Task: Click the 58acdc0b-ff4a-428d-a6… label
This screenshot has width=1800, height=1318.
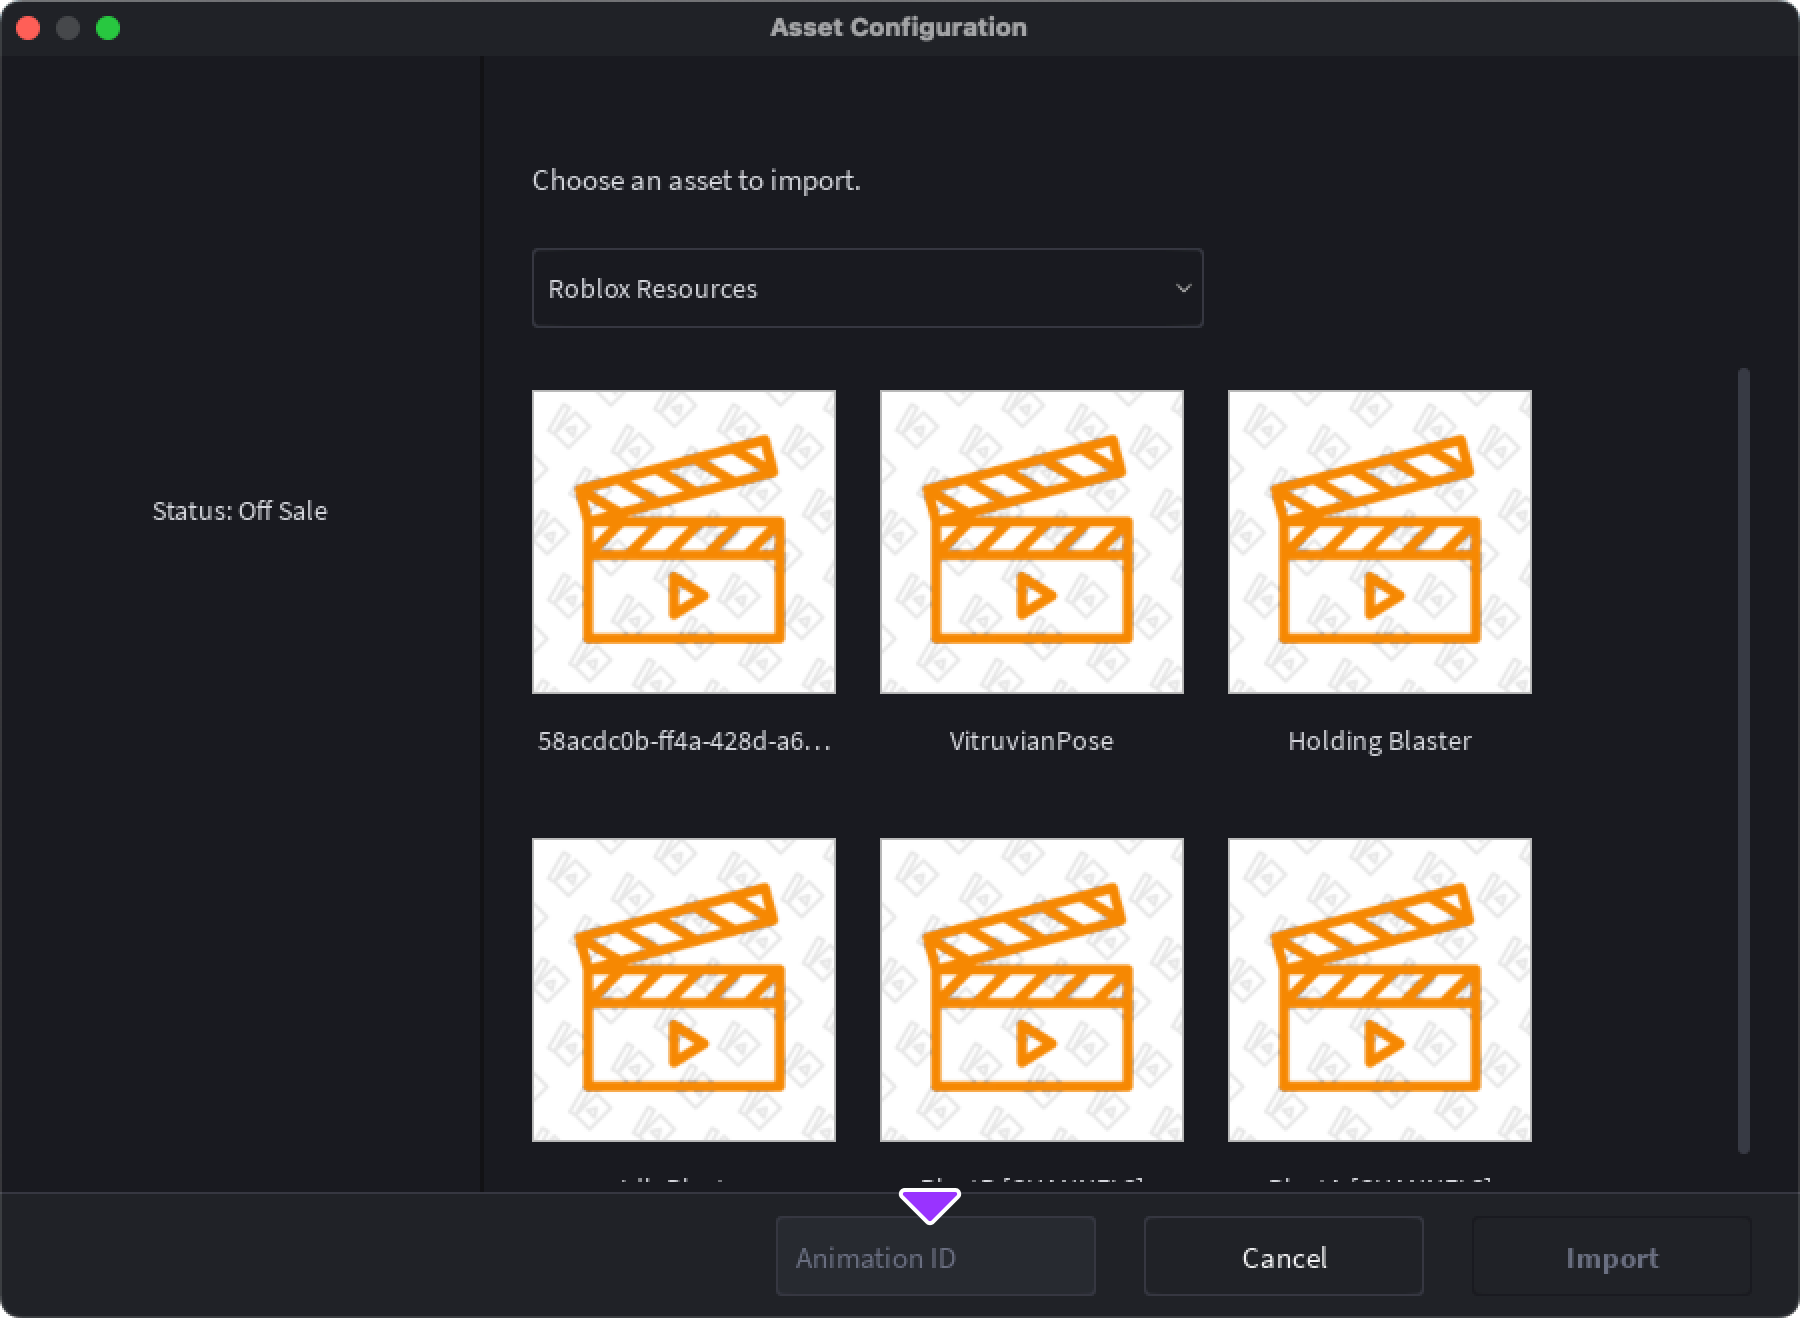Action: 684,741
